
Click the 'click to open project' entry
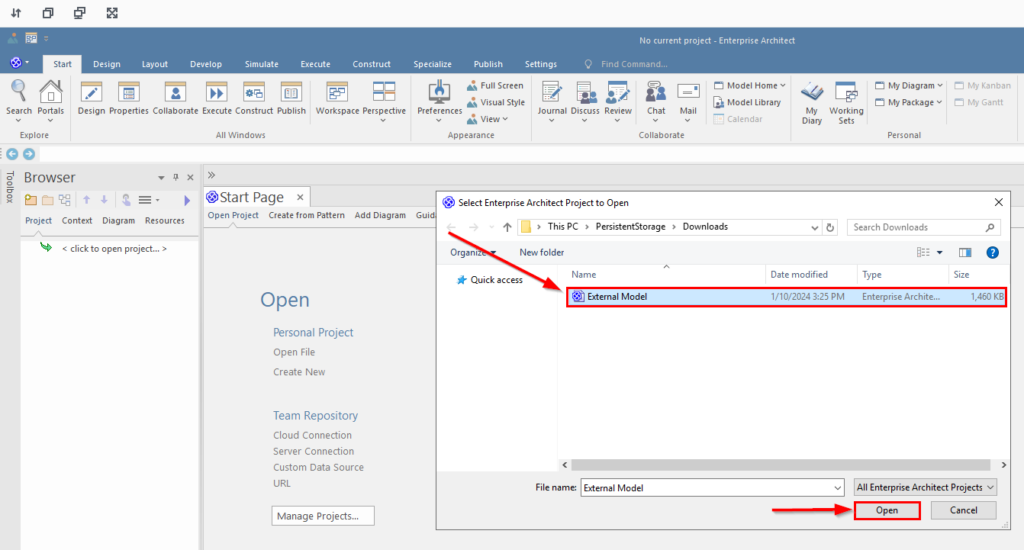114,249
